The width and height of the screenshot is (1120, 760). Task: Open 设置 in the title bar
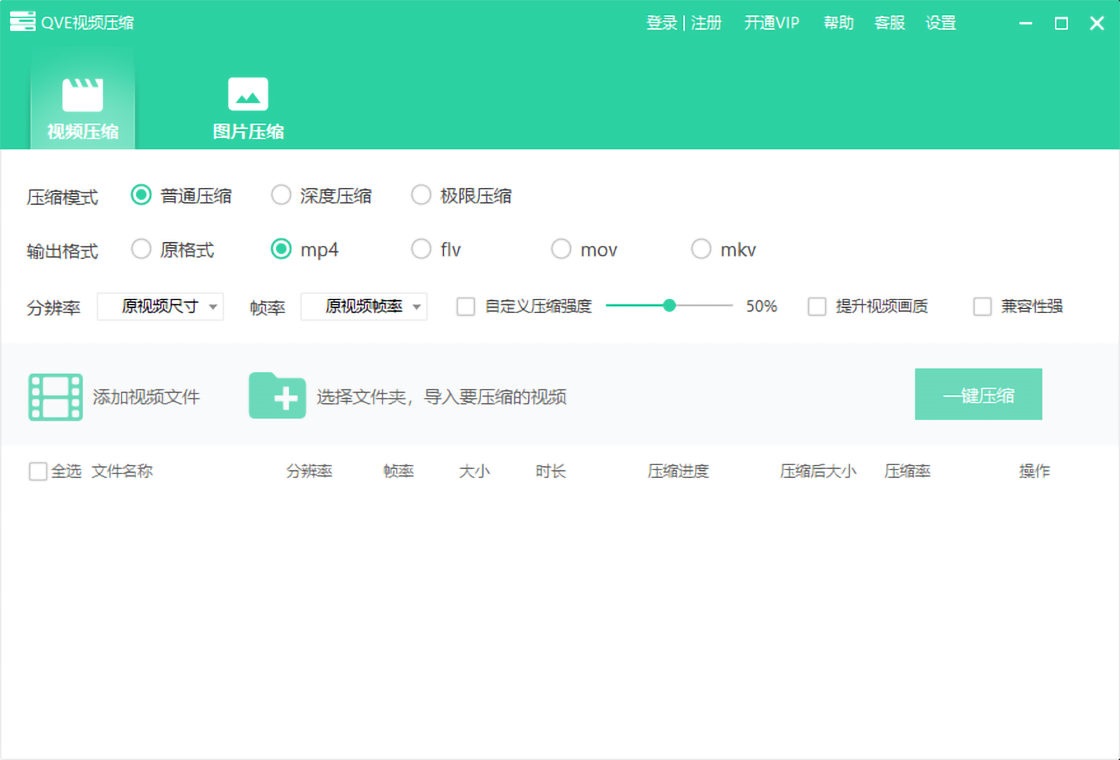(941, 23)
